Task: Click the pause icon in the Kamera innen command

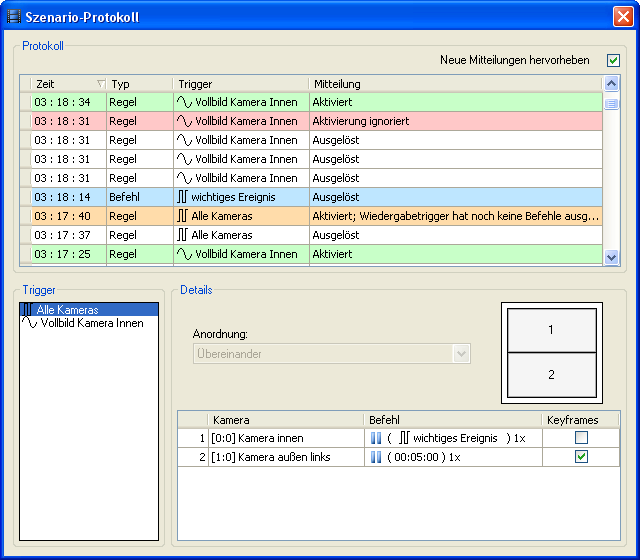Action: [376, 438]
